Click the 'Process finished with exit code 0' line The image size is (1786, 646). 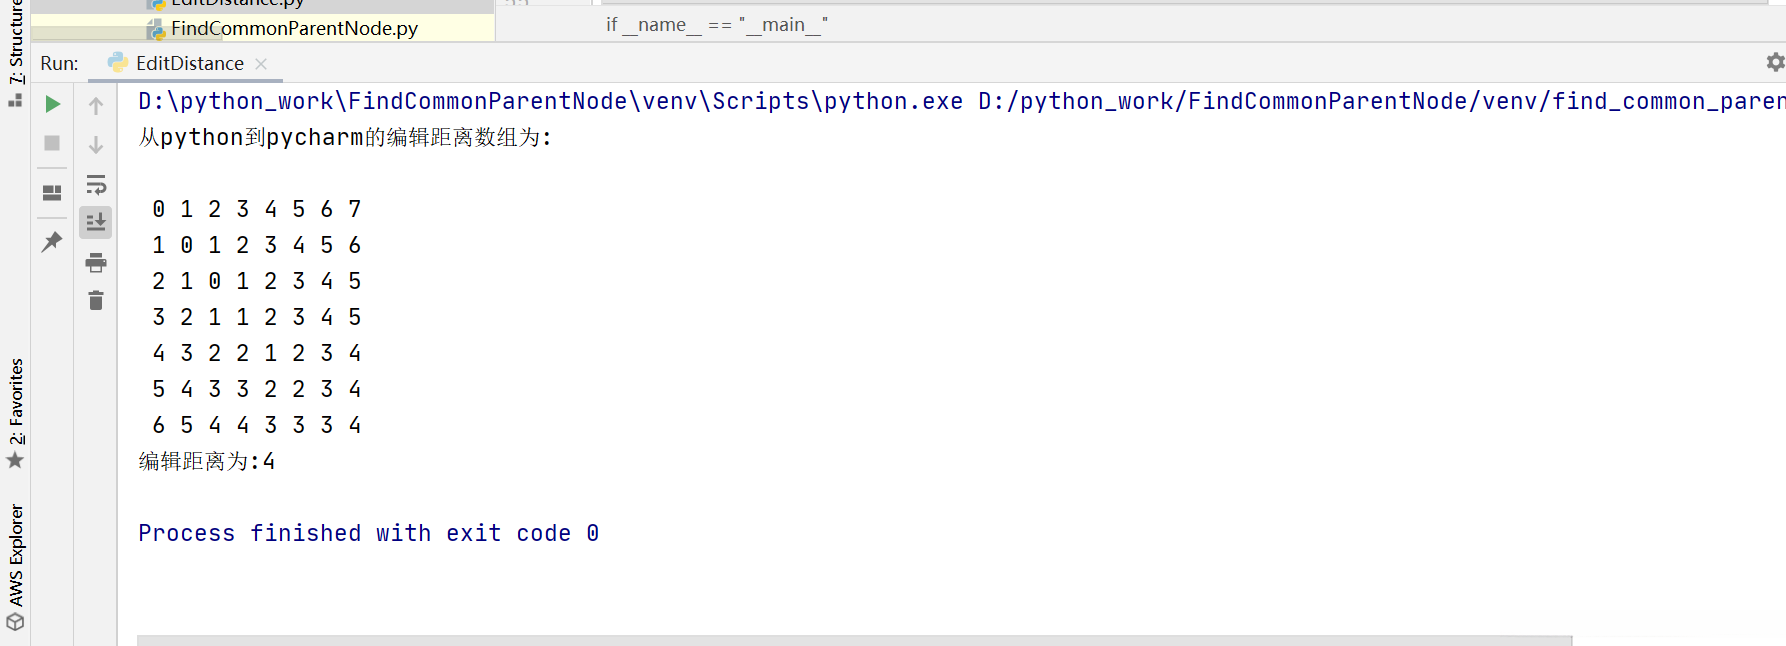pos(368,534)
